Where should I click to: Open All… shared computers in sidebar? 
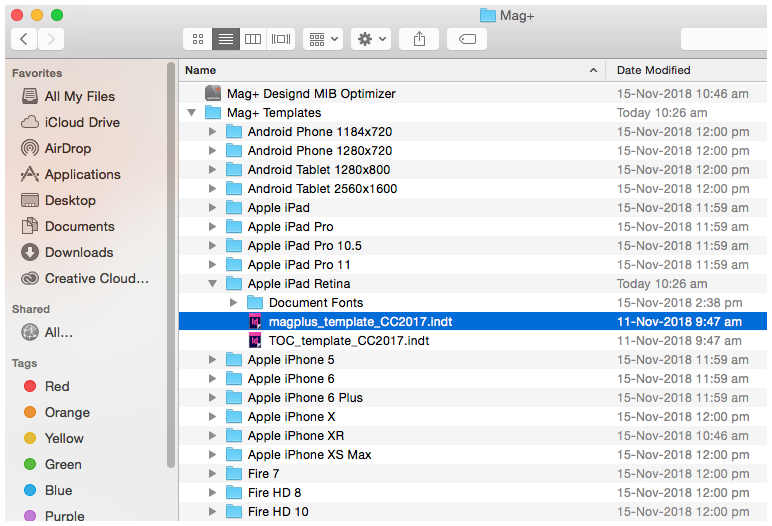tap(47, 332)
